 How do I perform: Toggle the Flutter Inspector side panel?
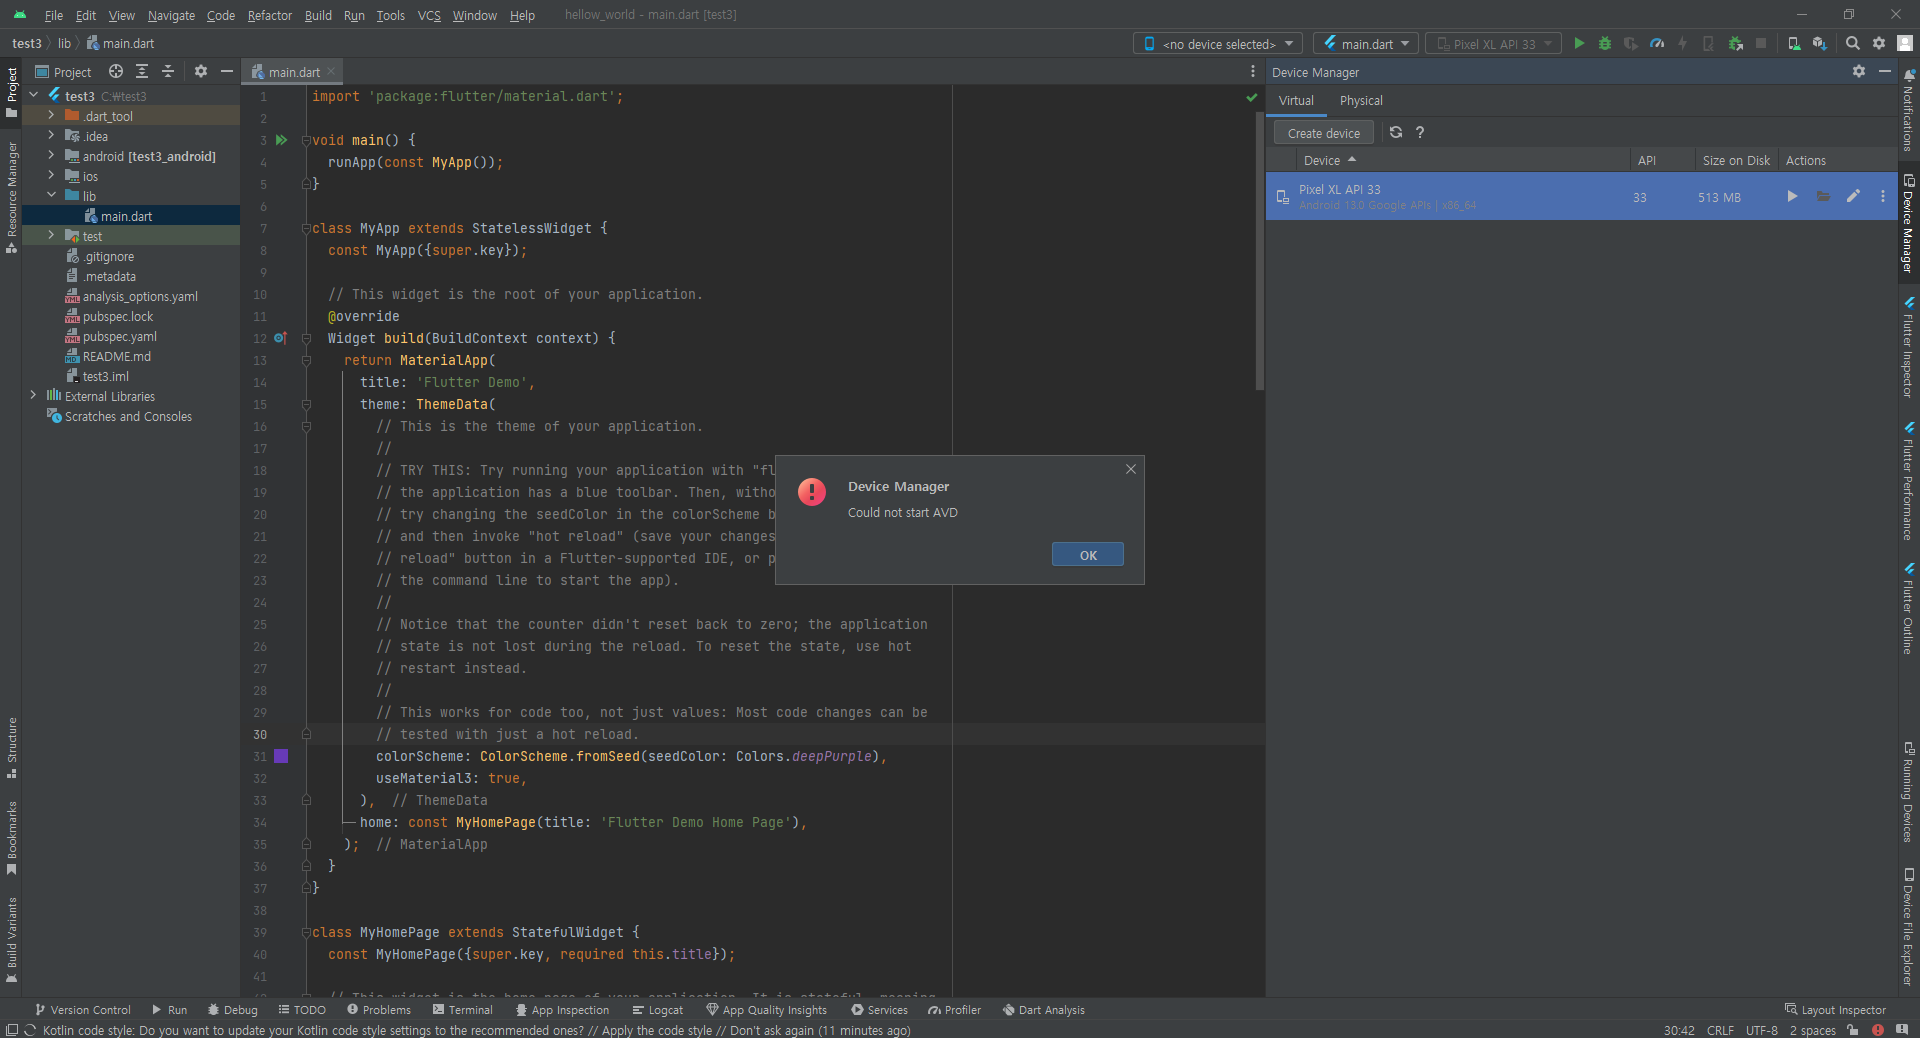point(1908,347)
